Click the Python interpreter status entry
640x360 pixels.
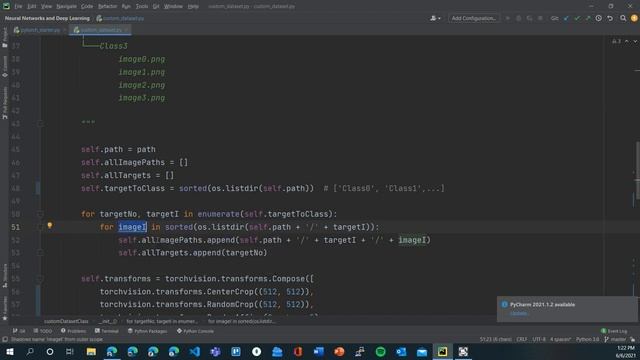(587, 339)
